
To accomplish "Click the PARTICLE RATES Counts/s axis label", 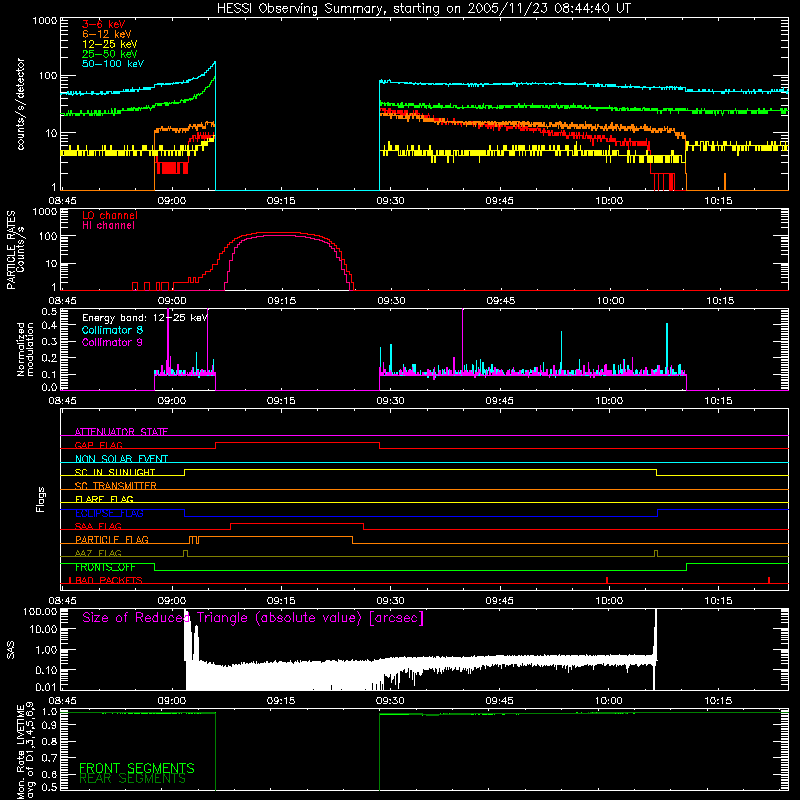I will click(x=15, y=250).
